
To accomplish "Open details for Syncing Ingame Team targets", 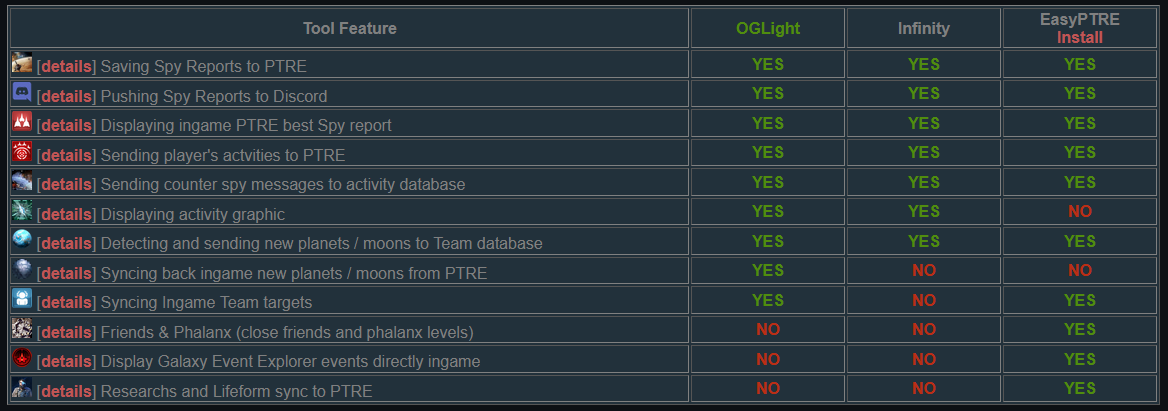I will click(x=66, y=302).
